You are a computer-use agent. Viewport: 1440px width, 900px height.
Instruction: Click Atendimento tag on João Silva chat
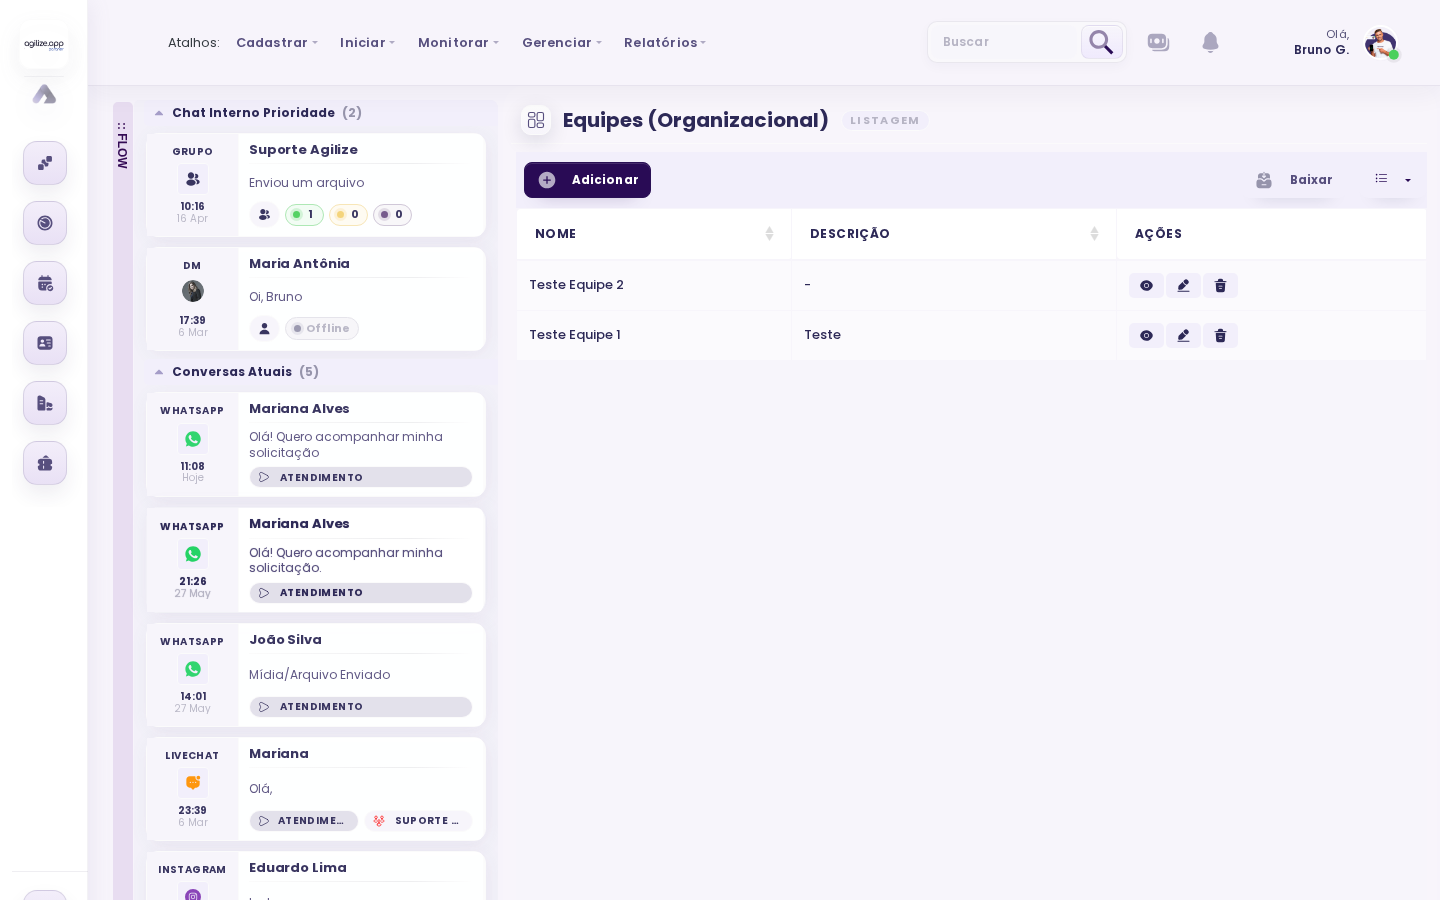point(361,707)
